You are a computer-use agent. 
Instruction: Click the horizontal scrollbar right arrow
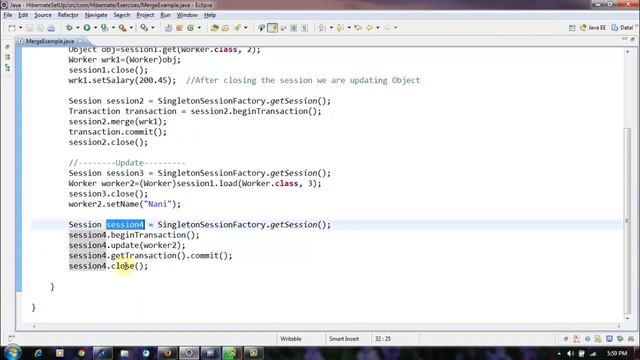[619, 326]
